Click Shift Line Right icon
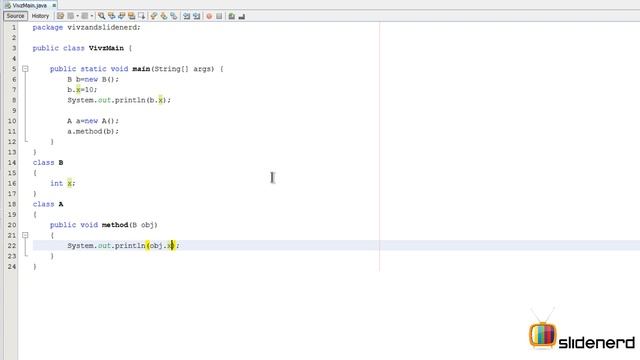The height and width of the screenshot is (360, 640). pyautogui.click(x=197, y=16)
